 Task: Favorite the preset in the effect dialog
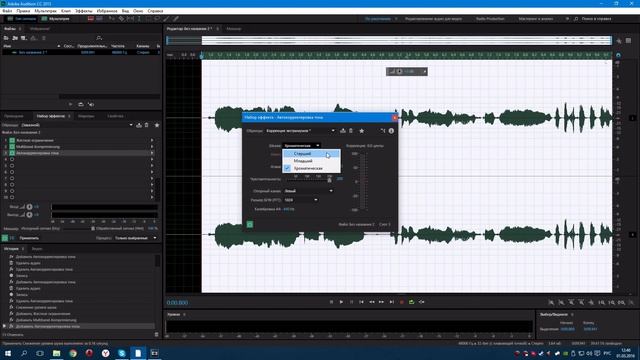pyautogui.click(x=362, y=131)
